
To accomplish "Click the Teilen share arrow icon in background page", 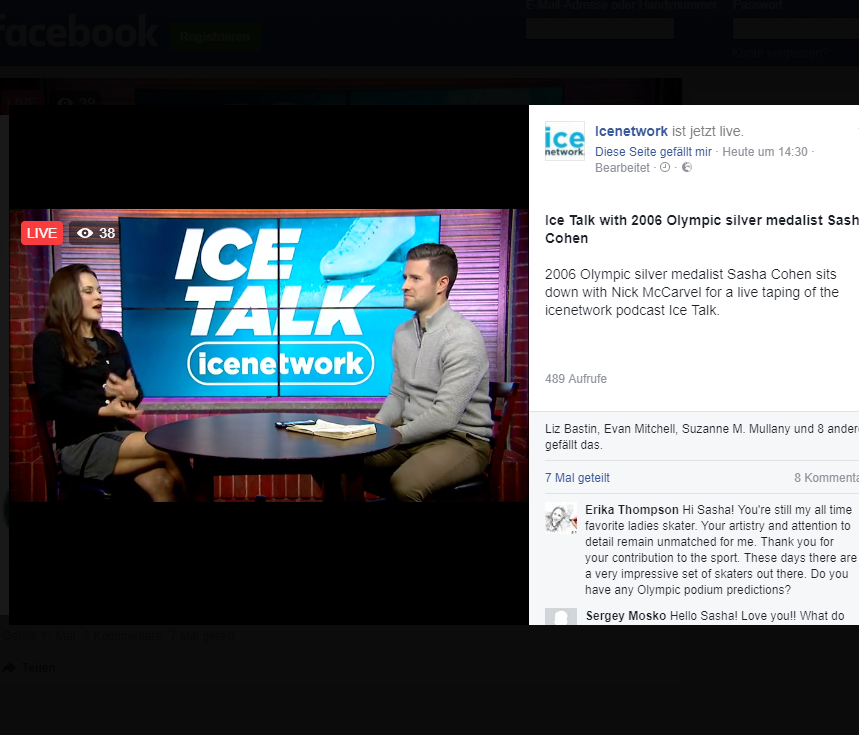I will (x=8, y=668).
